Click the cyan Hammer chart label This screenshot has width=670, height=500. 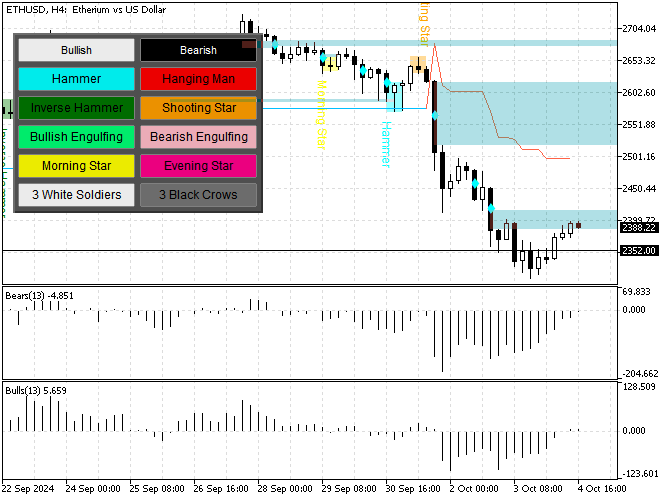385,144
